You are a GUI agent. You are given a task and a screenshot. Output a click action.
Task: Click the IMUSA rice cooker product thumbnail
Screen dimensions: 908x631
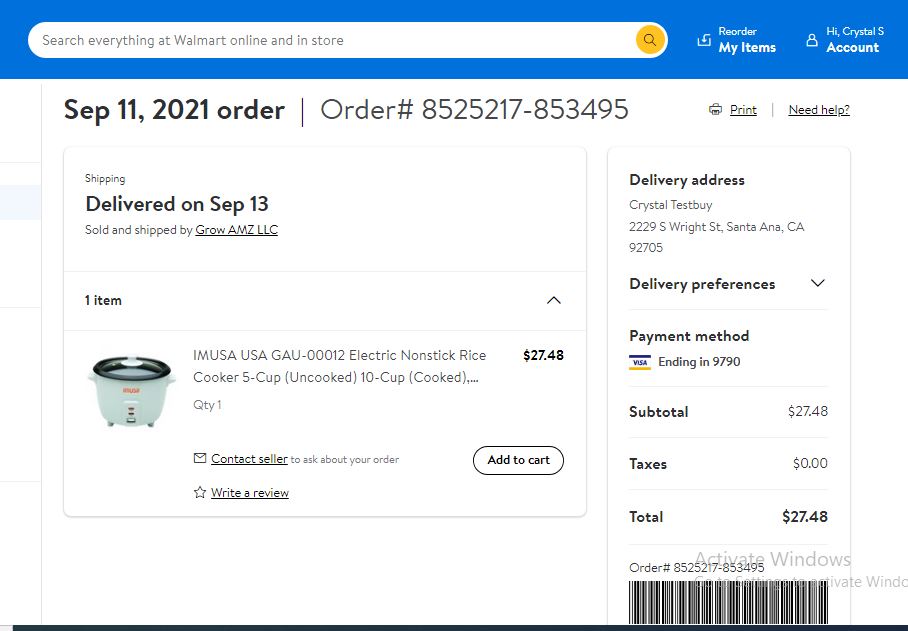[131, 391]
